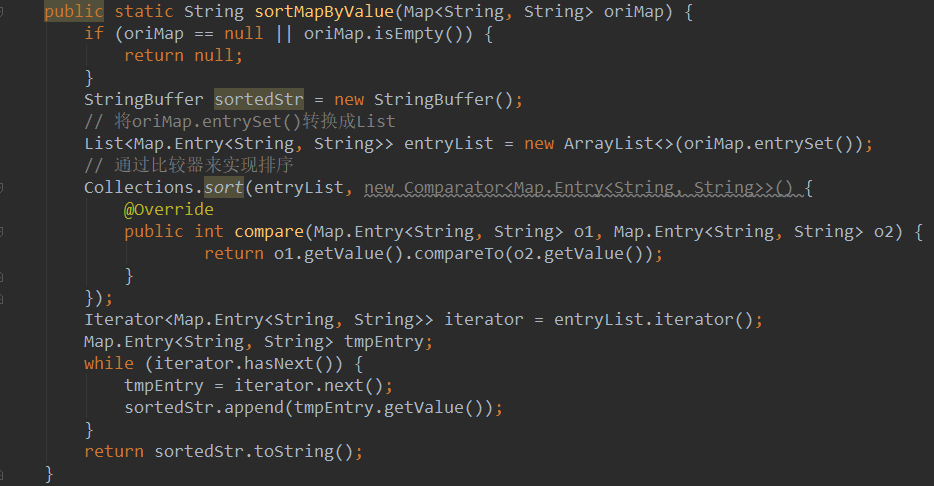Screen dimensions: 934x486
Task: Click the if keyword
Action: [94, 33]
